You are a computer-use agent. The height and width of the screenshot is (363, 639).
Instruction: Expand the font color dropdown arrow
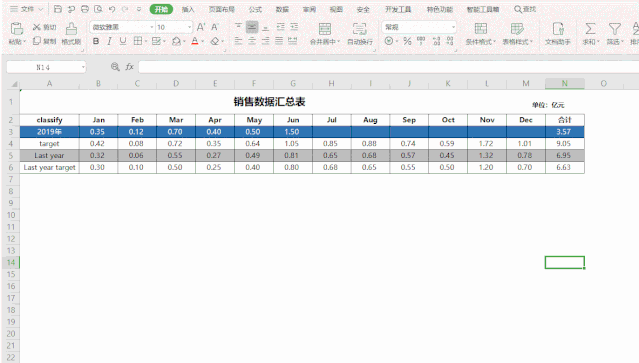(x=203, y=41)
